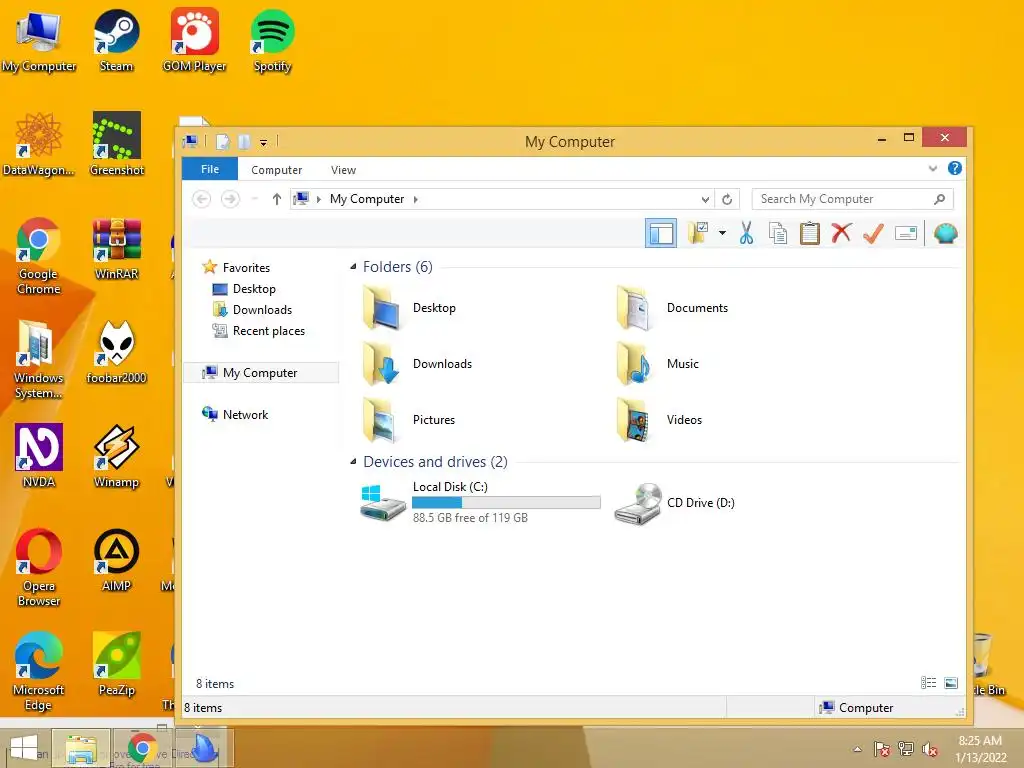The image size is (1024, 768).
Task: Collapse the Devices and drives group
Action: tap(353, 462)
